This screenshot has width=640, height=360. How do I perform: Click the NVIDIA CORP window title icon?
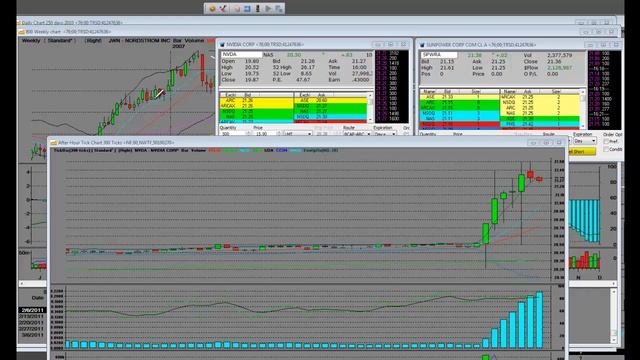pos(222,44)
